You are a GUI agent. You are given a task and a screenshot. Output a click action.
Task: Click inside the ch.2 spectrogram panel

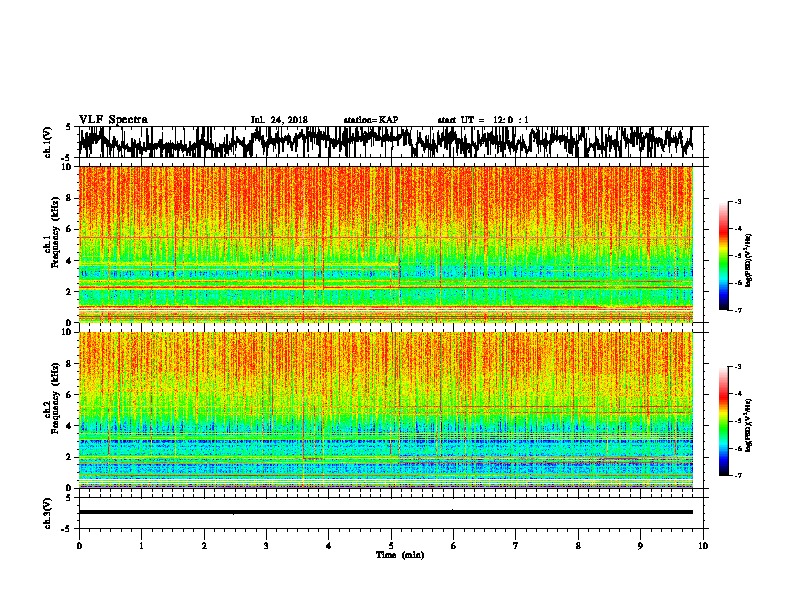click(386, 410)
